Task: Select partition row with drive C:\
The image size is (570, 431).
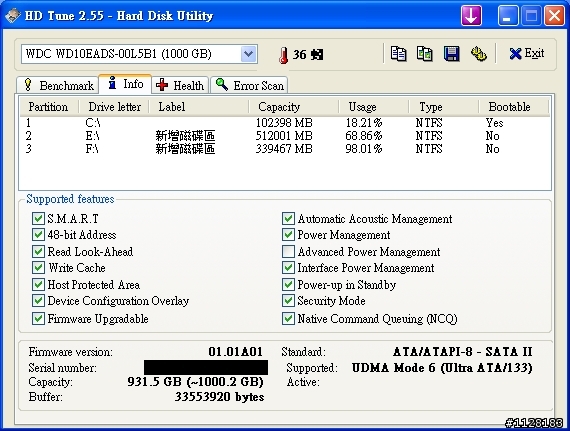Action: [x=285, y=123]
